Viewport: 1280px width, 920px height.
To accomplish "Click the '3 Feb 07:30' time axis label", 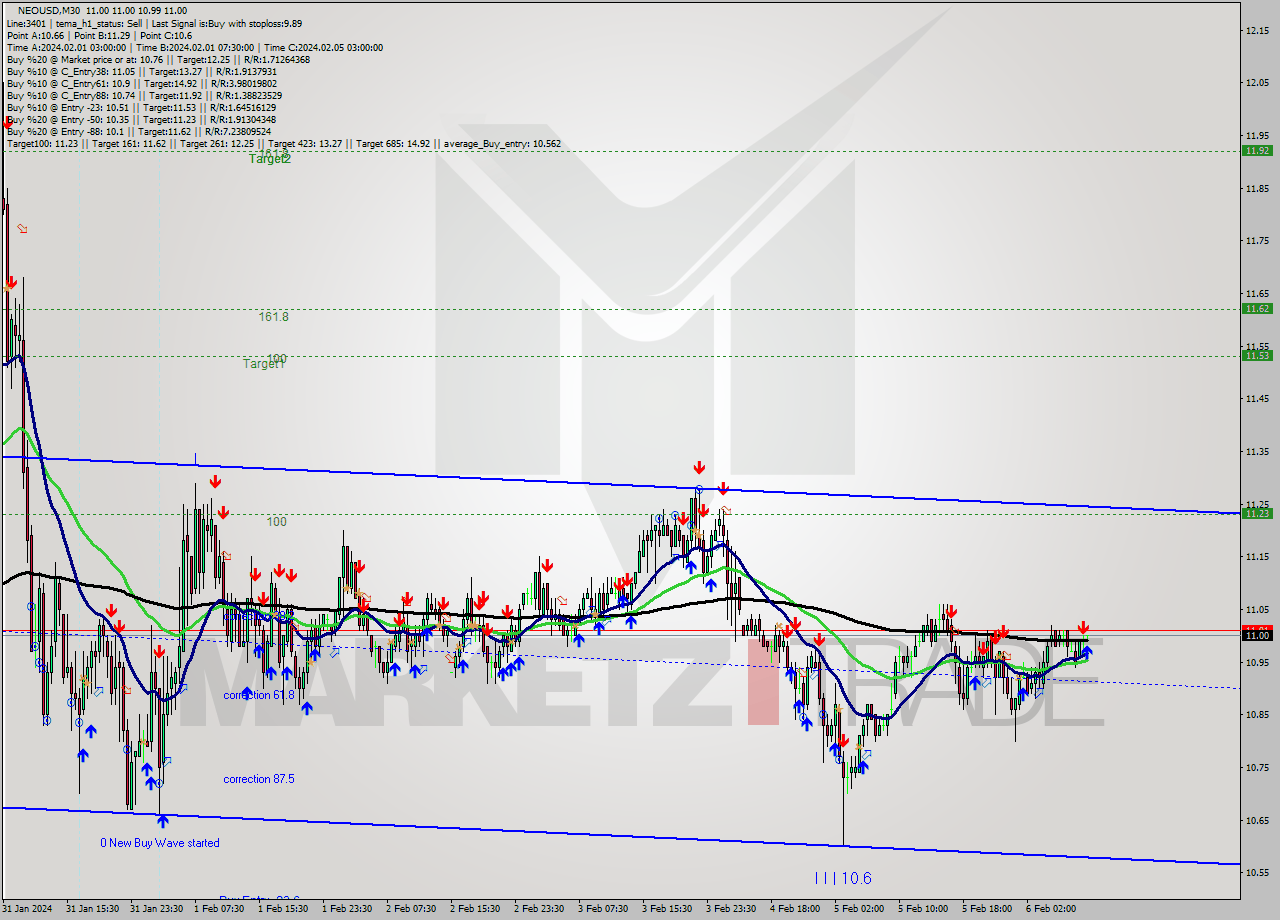I will pos(603,909).
